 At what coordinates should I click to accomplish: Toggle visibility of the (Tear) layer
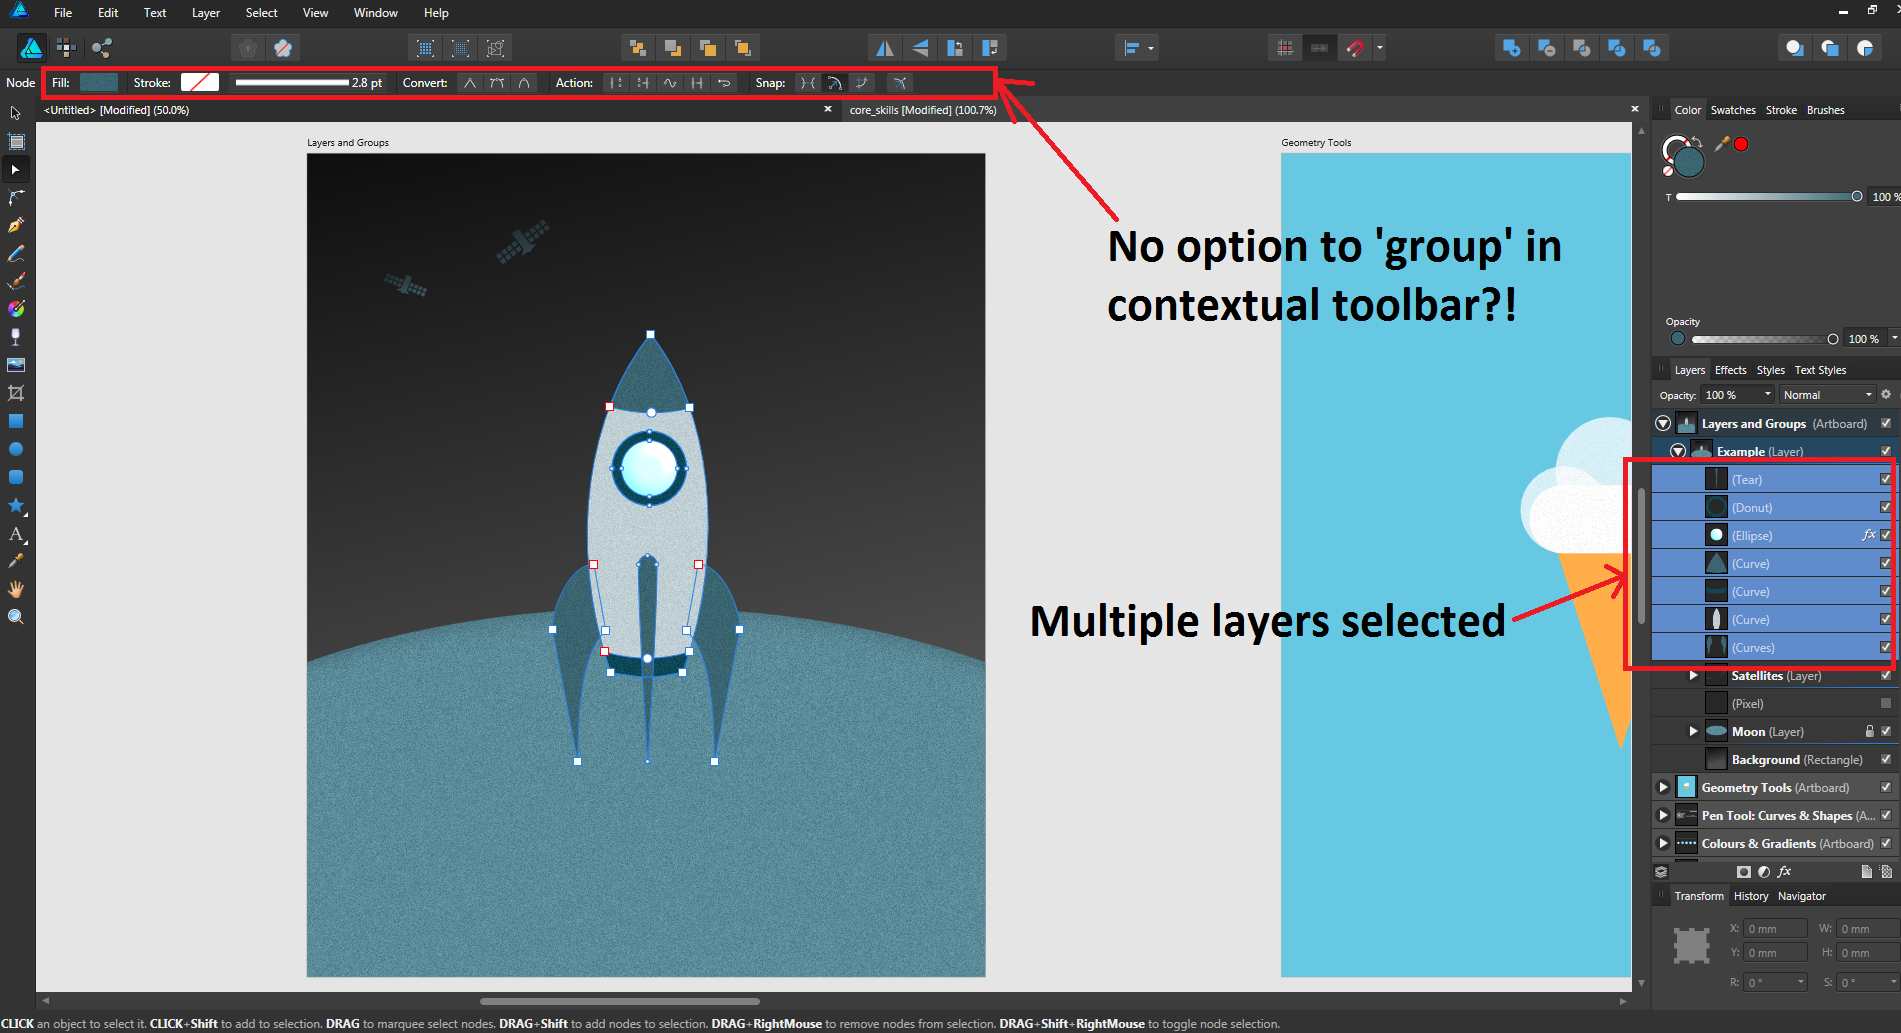coord(1885,479)
